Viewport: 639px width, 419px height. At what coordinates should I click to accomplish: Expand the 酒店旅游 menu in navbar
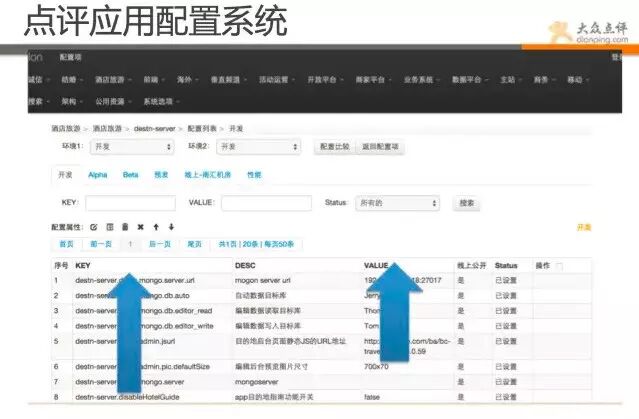pyautogui.click(x=113, y=79)
